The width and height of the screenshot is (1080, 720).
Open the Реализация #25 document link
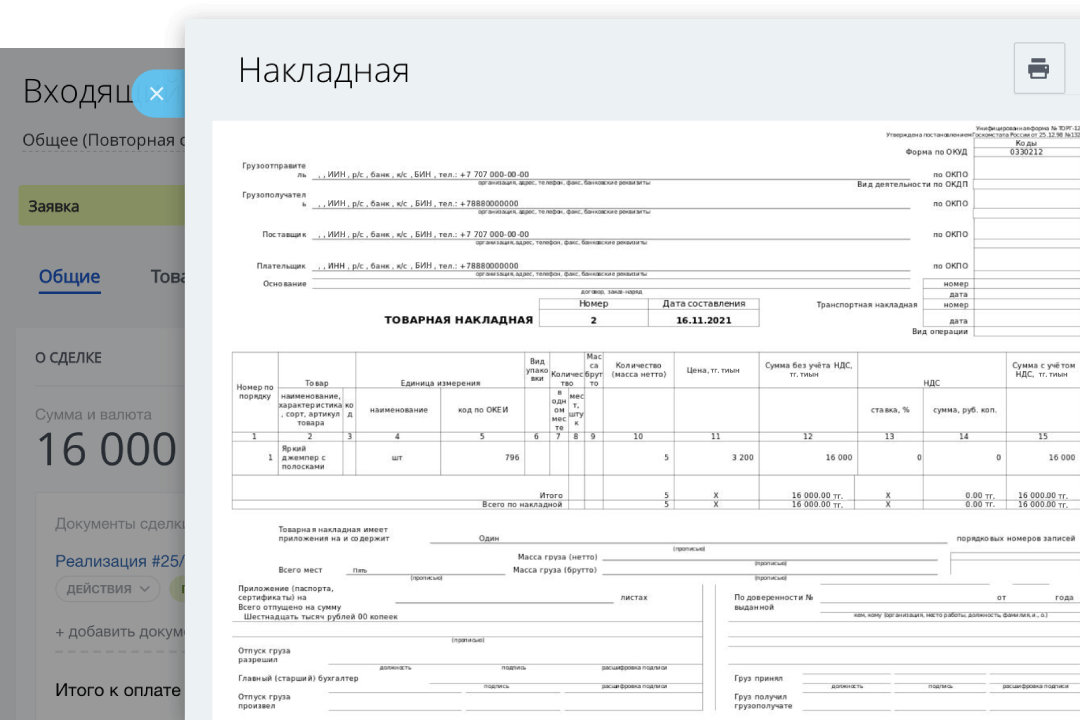(120, 561)
